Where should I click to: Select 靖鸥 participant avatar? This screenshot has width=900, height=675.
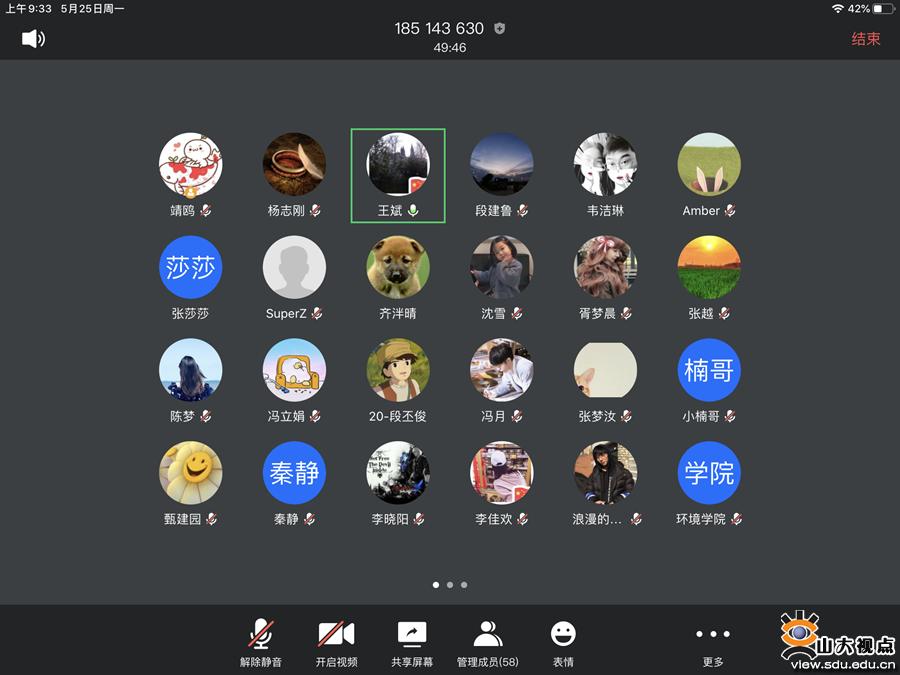click(191, 164)
